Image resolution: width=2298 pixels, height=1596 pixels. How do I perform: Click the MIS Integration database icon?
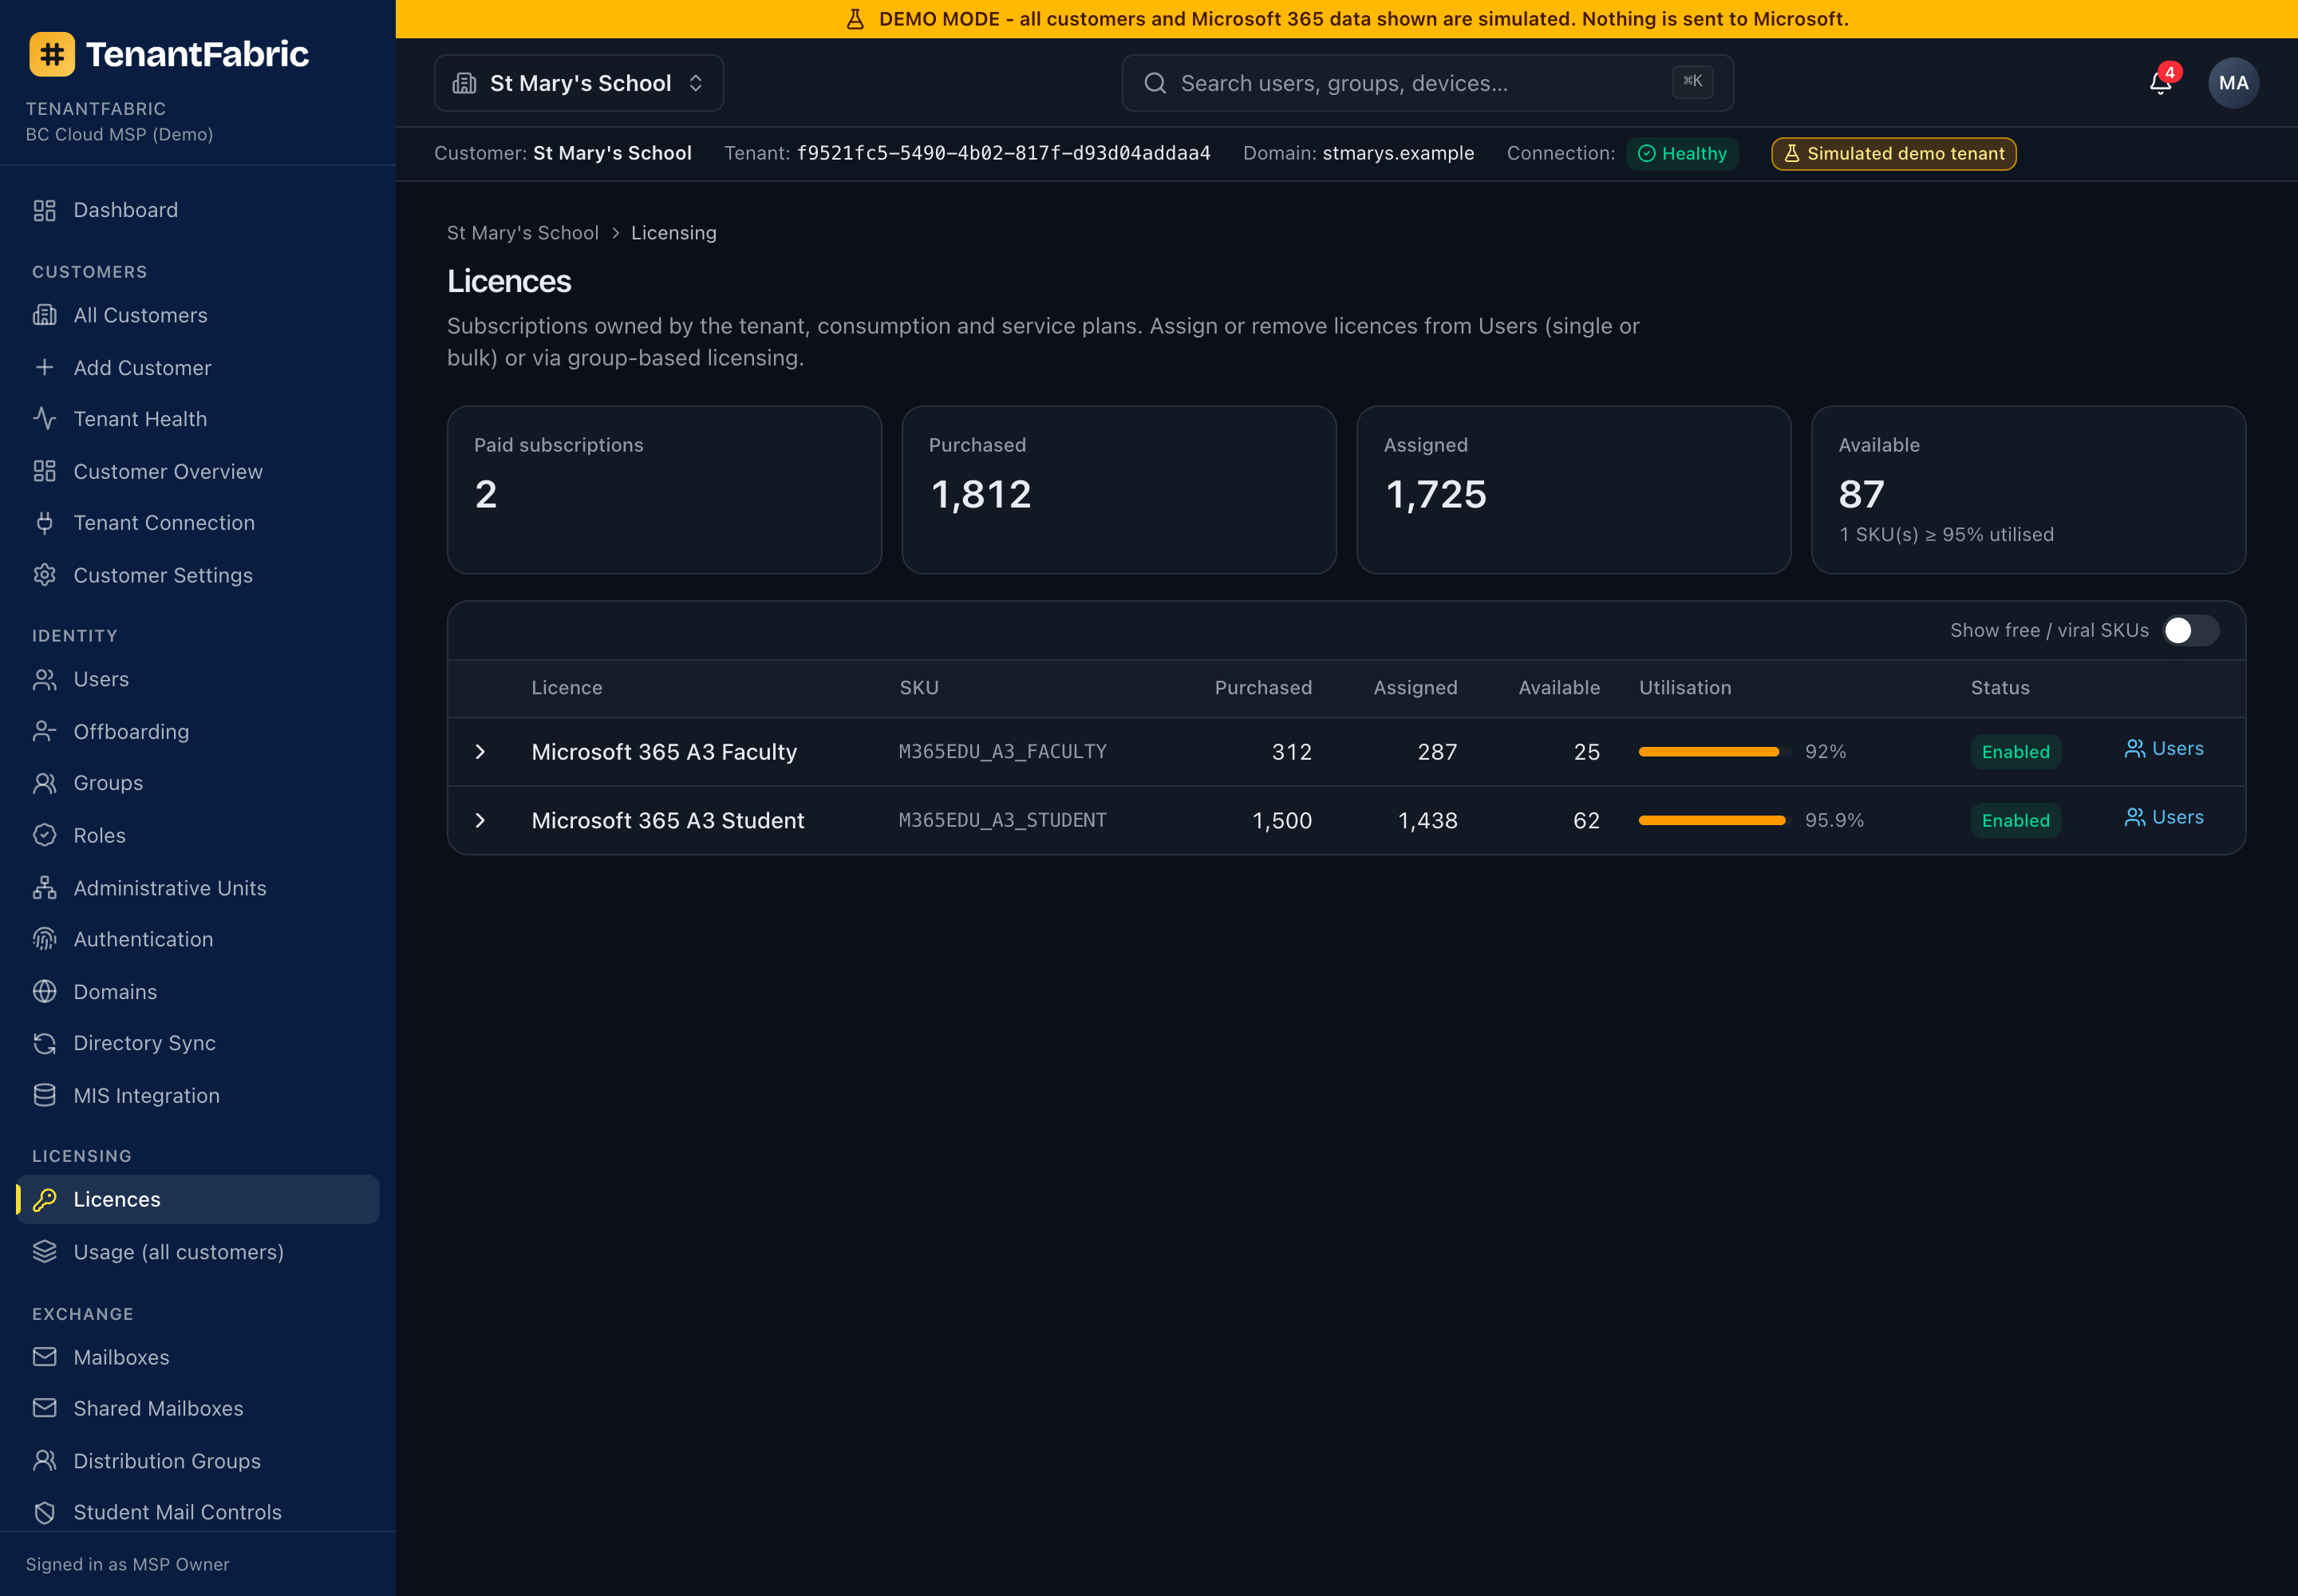[44, 1095]
